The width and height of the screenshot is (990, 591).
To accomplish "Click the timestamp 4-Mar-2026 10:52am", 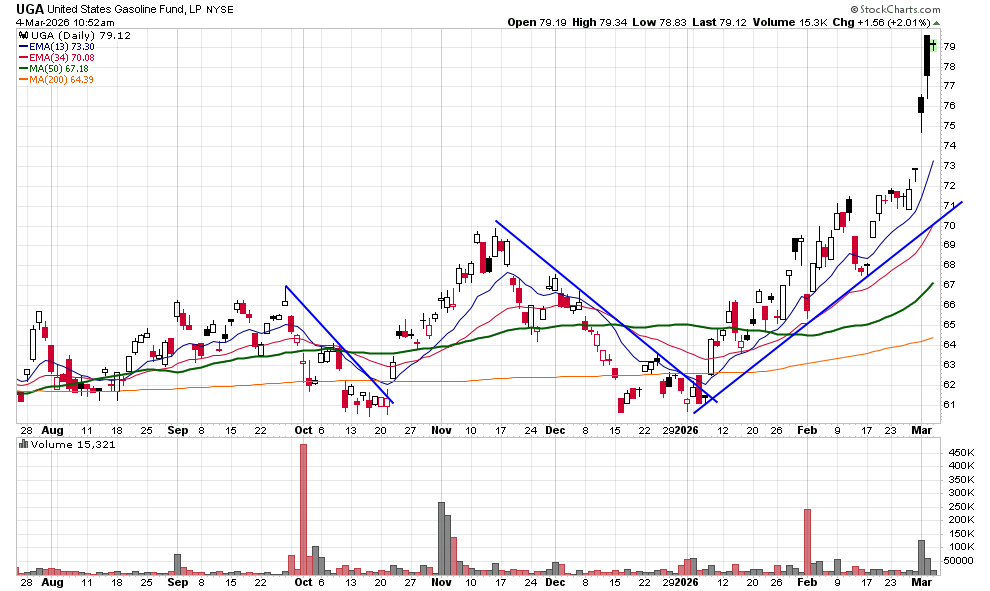I will [65, 23].
